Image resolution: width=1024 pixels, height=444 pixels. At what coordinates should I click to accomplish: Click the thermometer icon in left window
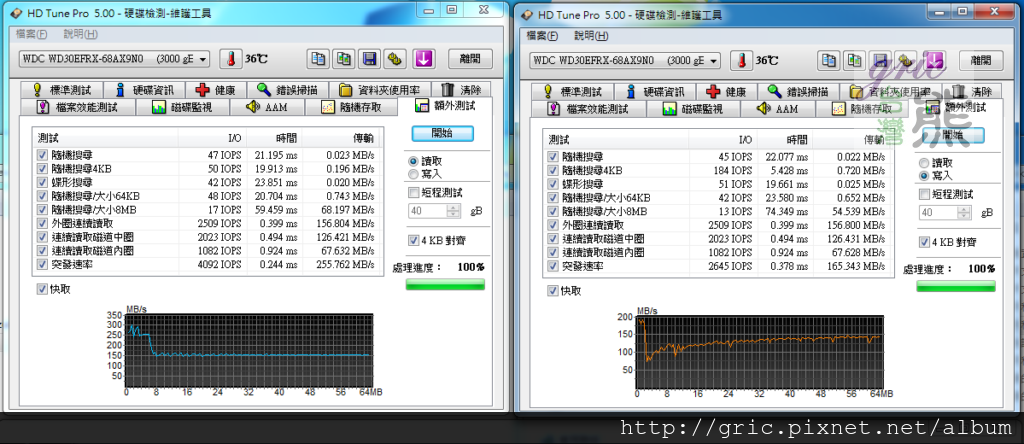coord(231,59)
